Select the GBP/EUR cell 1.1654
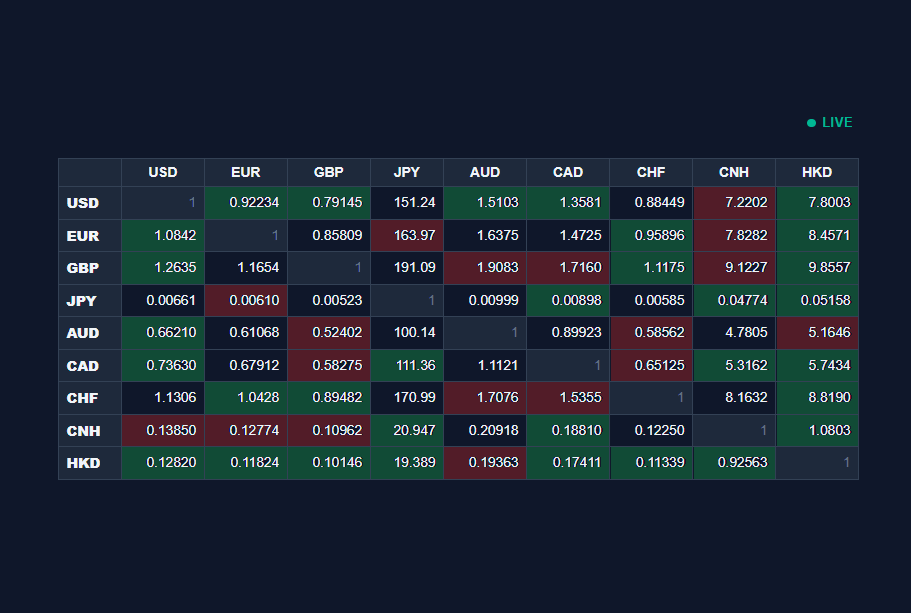The width and height of the screenshot is (911, 613). pyautogui.click(x=246, y=268)
